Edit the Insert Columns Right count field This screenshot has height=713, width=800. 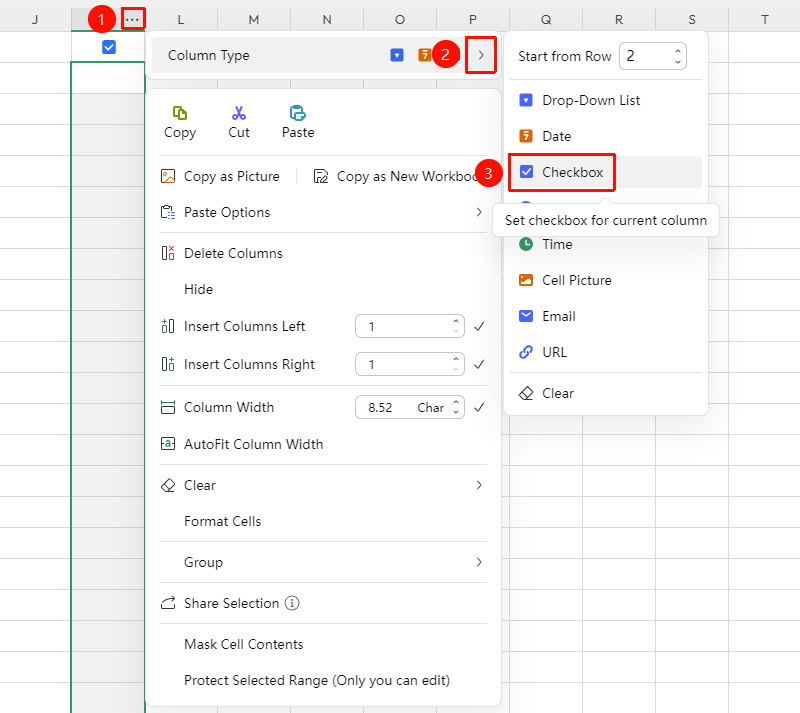coord(410,364)
